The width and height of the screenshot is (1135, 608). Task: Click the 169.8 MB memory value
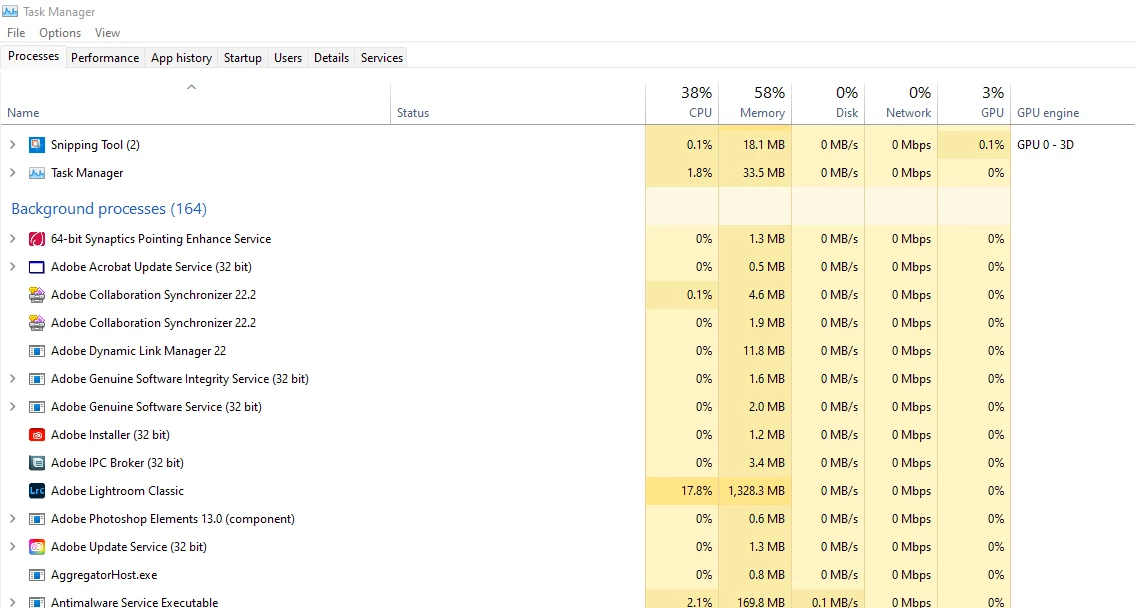(761, 602)
